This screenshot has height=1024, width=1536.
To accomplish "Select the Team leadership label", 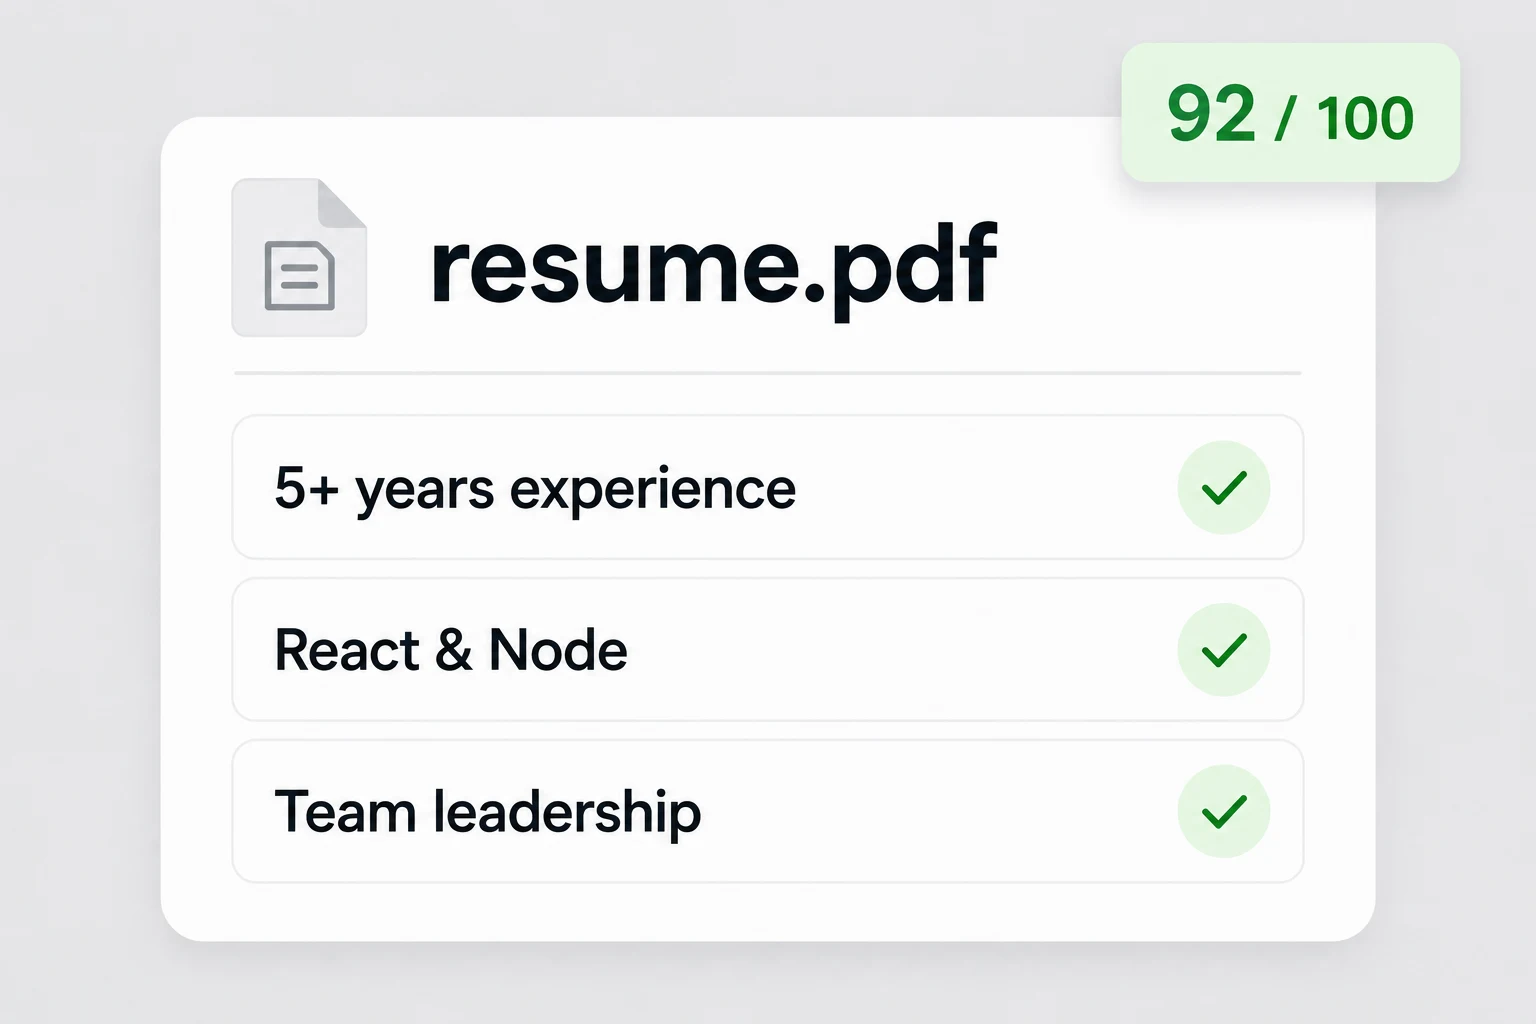I will [x=488, y=812].
